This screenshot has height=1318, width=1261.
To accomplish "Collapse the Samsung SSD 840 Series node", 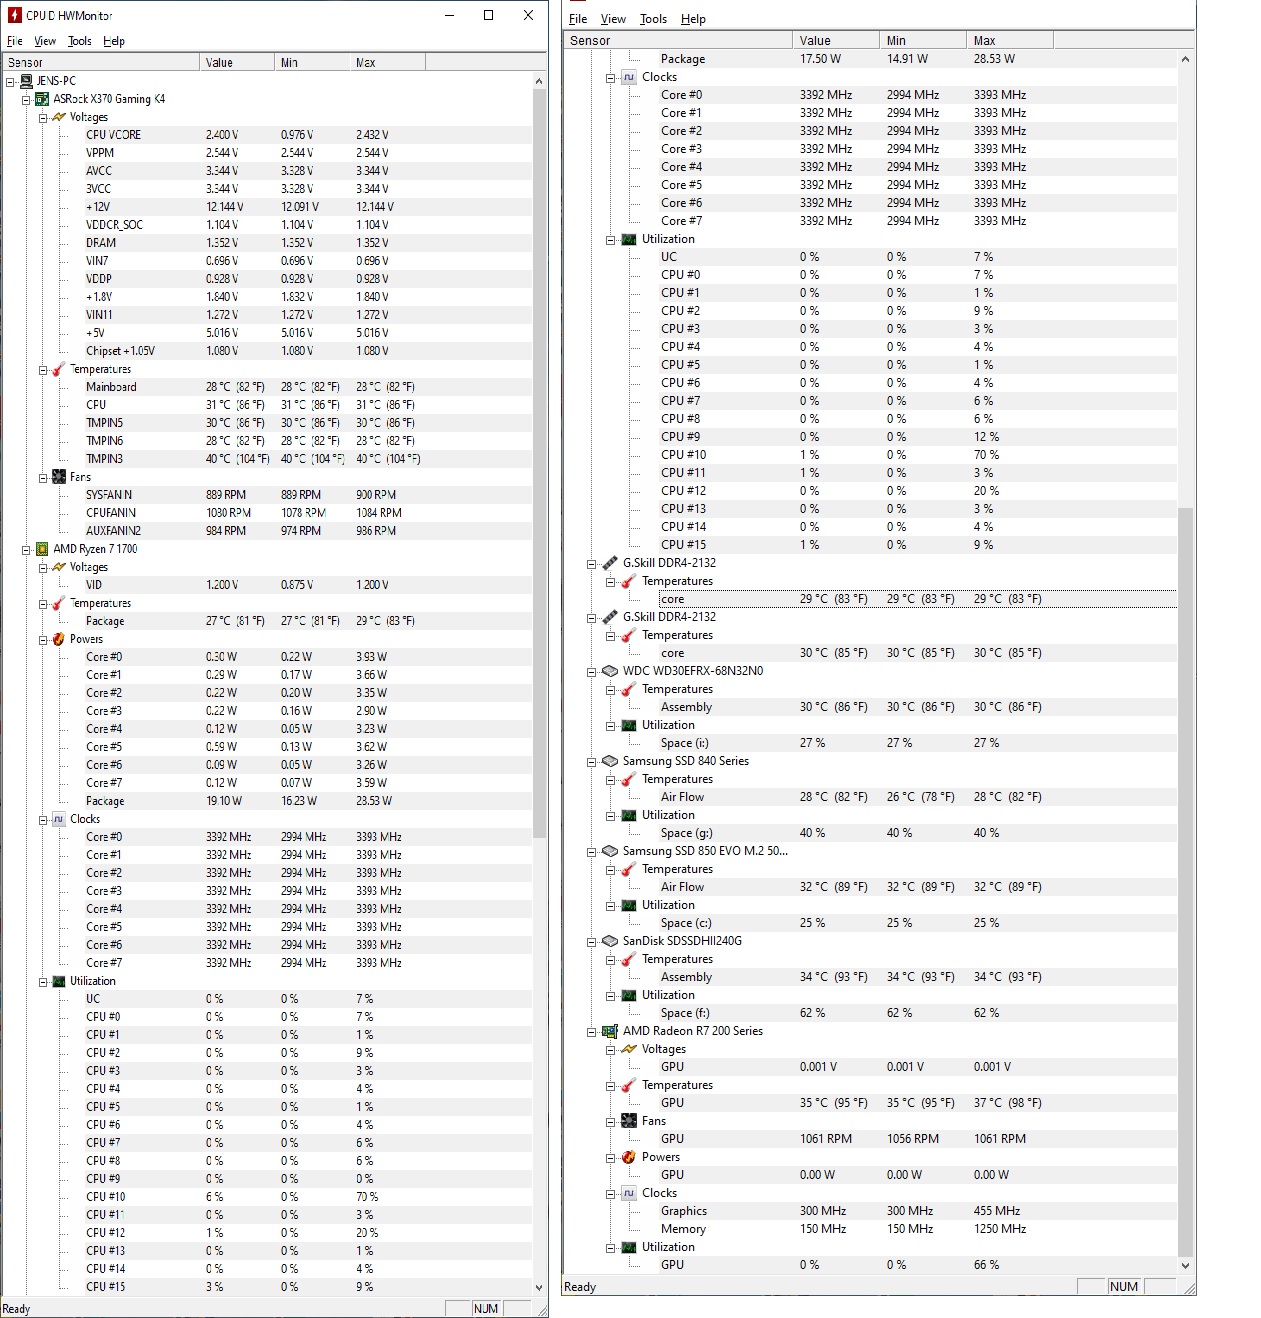I will 592,761.
